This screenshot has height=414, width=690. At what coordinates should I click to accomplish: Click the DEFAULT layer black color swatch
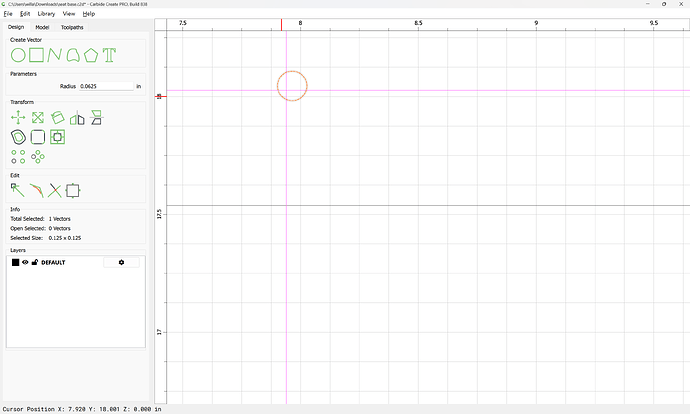pyautogui.click(x=15, y=262)
